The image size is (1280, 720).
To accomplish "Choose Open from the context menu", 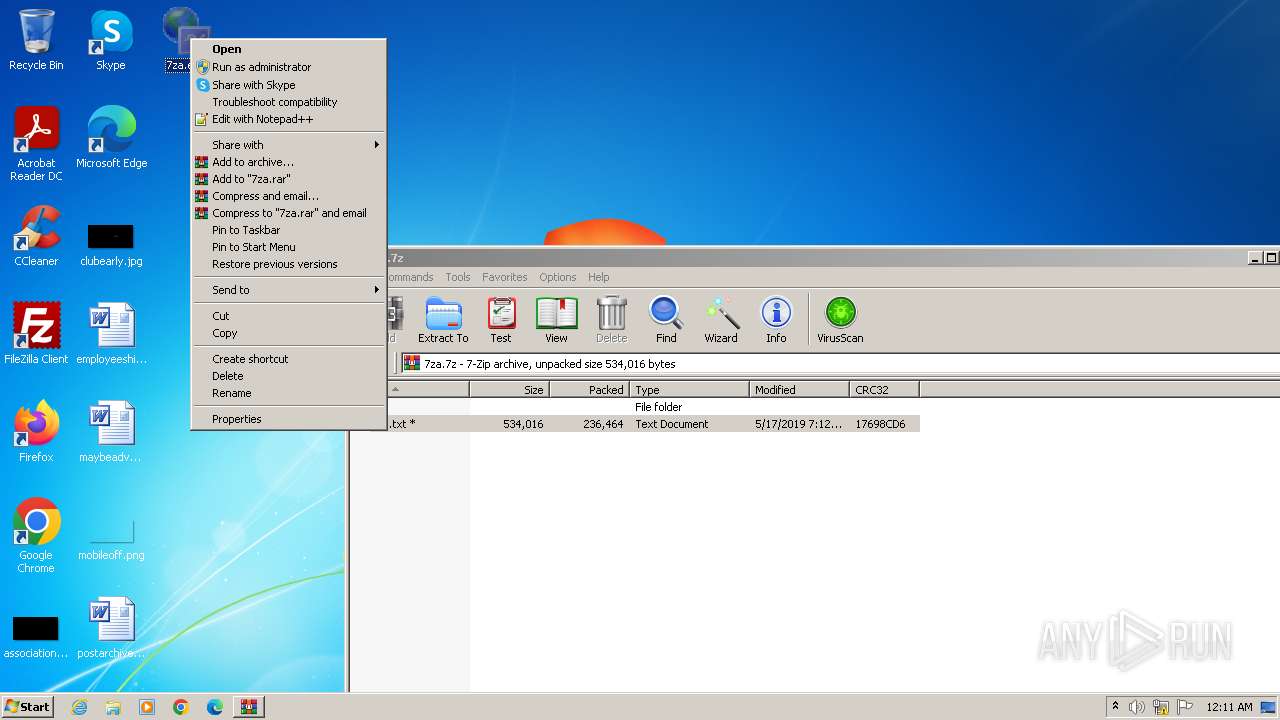I will (x=288, y=49).
